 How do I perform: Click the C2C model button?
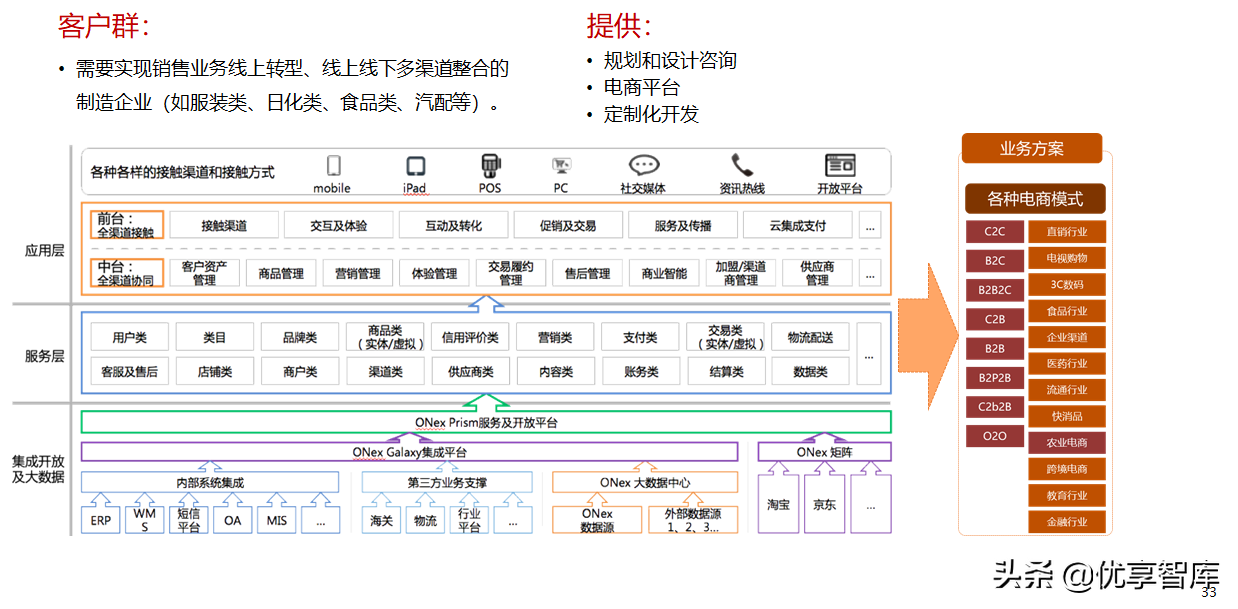pos(994,232)
